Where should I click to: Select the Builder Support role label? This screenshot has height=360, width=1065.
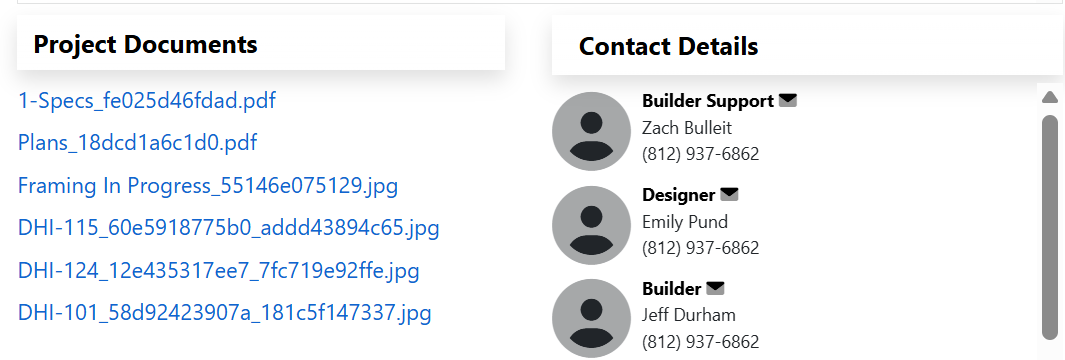click(x=708, y=101)
